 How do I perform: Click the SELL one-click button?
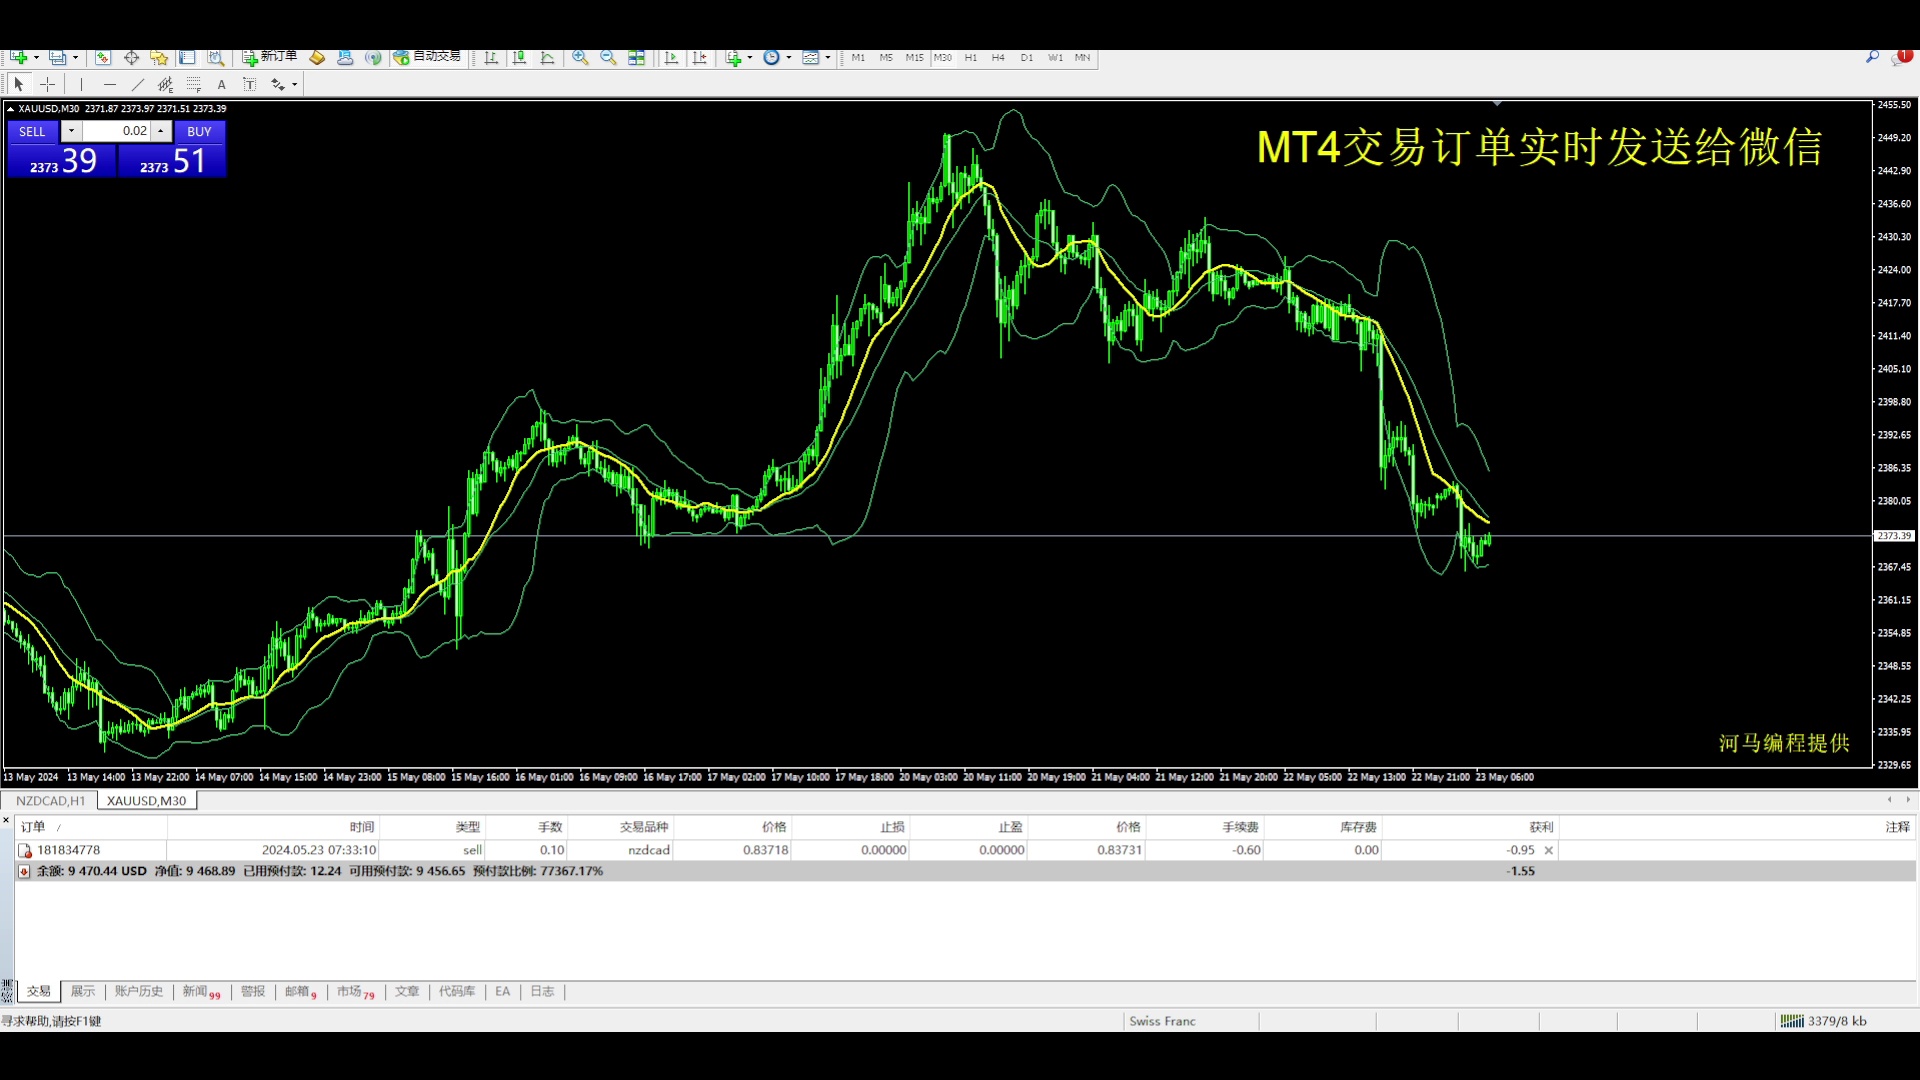pos(32,132)
